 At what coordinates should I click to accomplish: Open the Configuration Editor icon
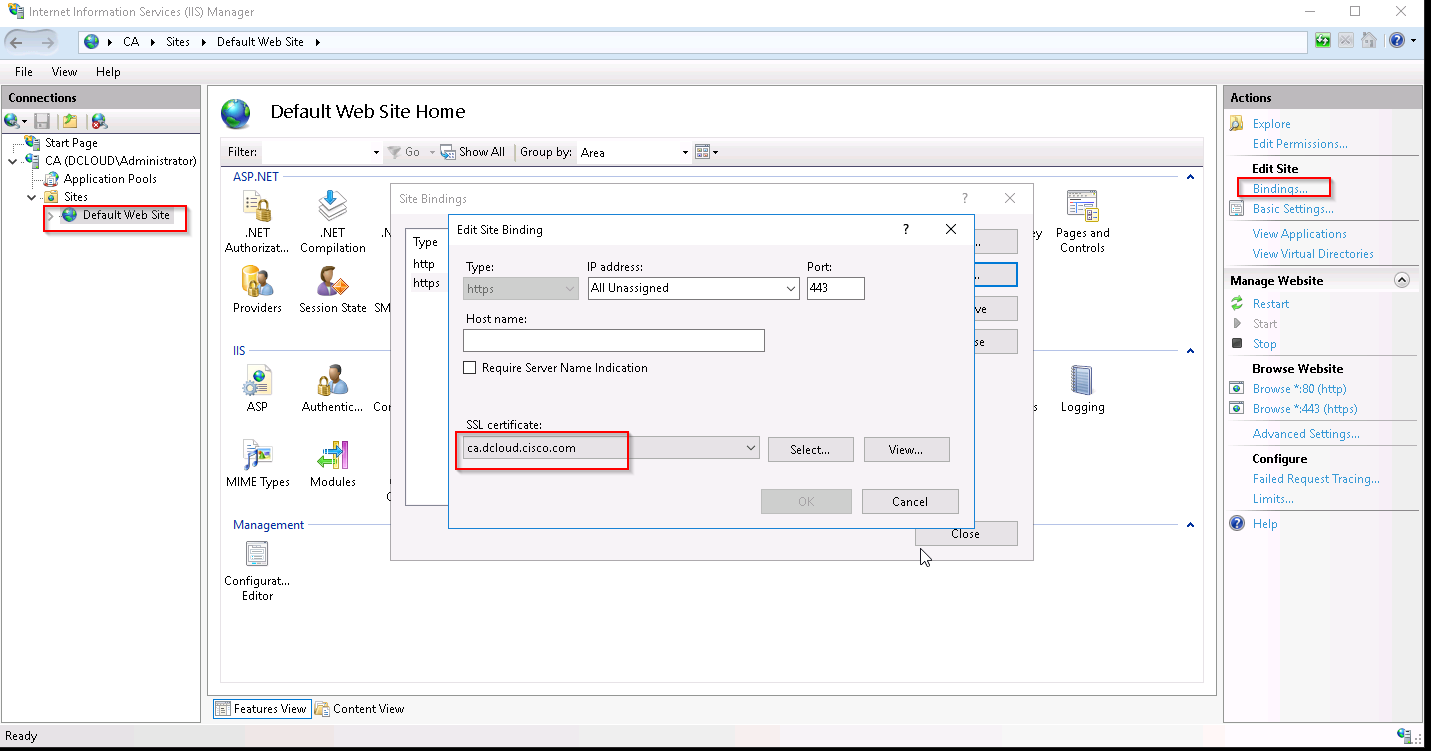pos(257,554)
